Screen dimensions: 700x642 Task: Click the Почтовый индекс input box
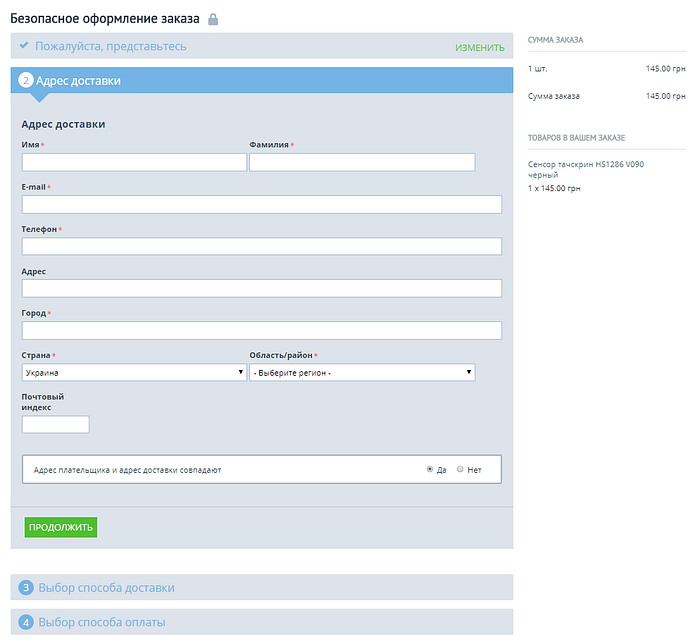[x=56, y=424]
